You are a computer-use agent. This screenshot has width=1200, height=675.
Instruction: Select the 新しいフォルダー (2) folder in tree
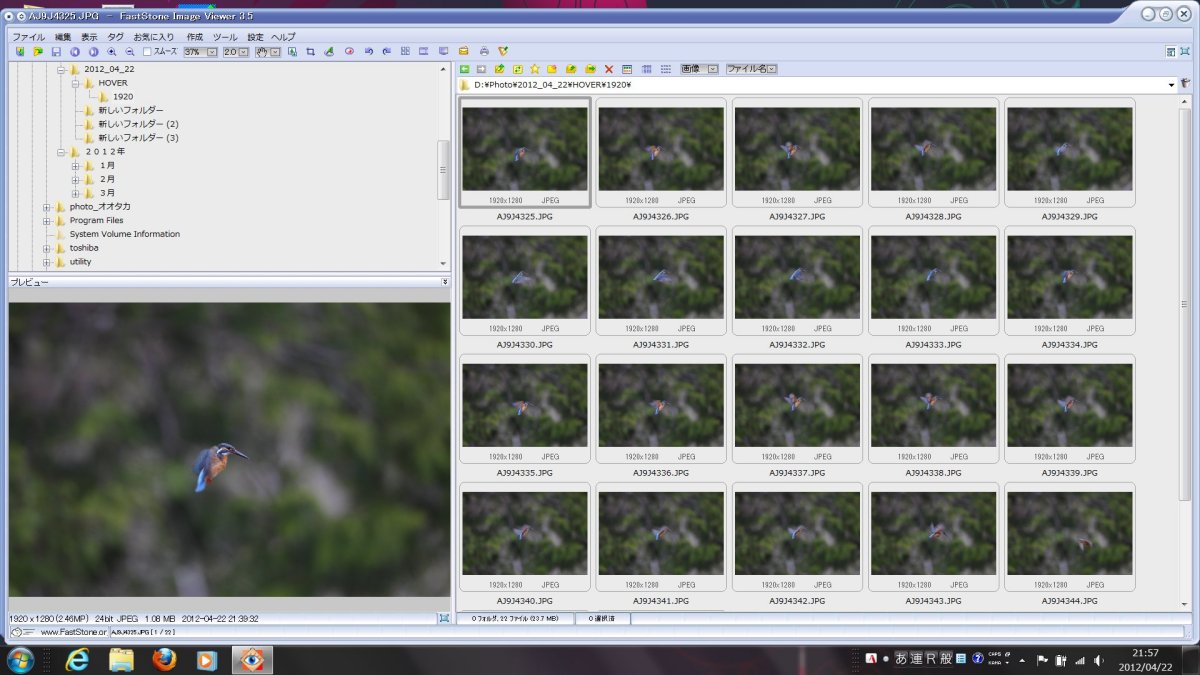click(138, 124)
